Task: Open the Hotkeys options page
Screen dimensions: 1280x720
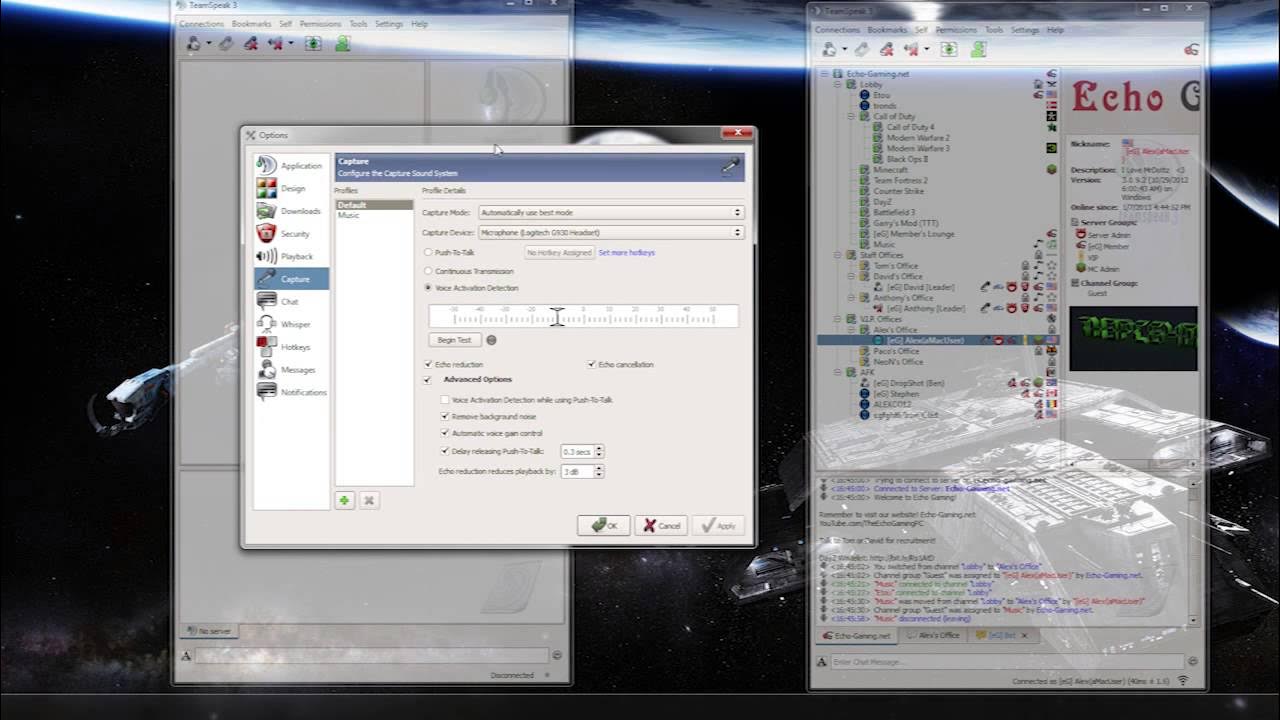Action: coord(291,347)
